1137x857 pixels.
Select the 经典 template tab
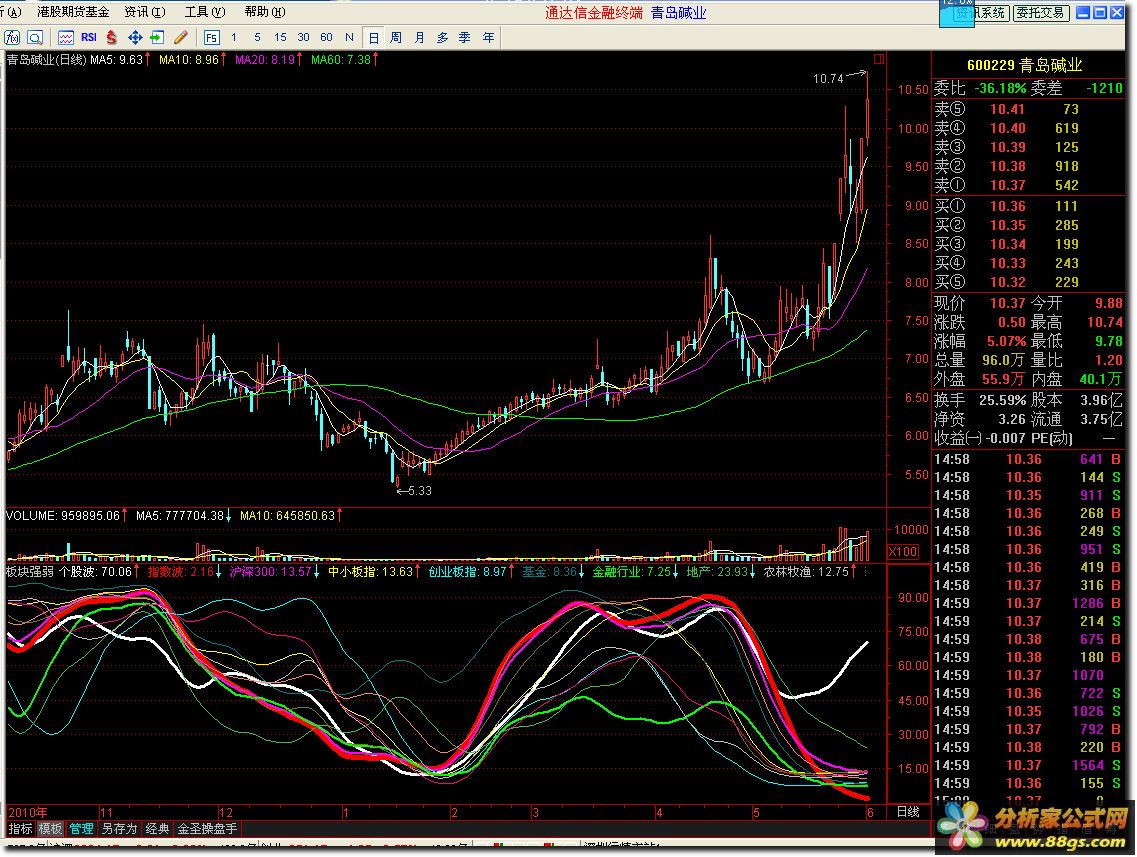point(157,829)
